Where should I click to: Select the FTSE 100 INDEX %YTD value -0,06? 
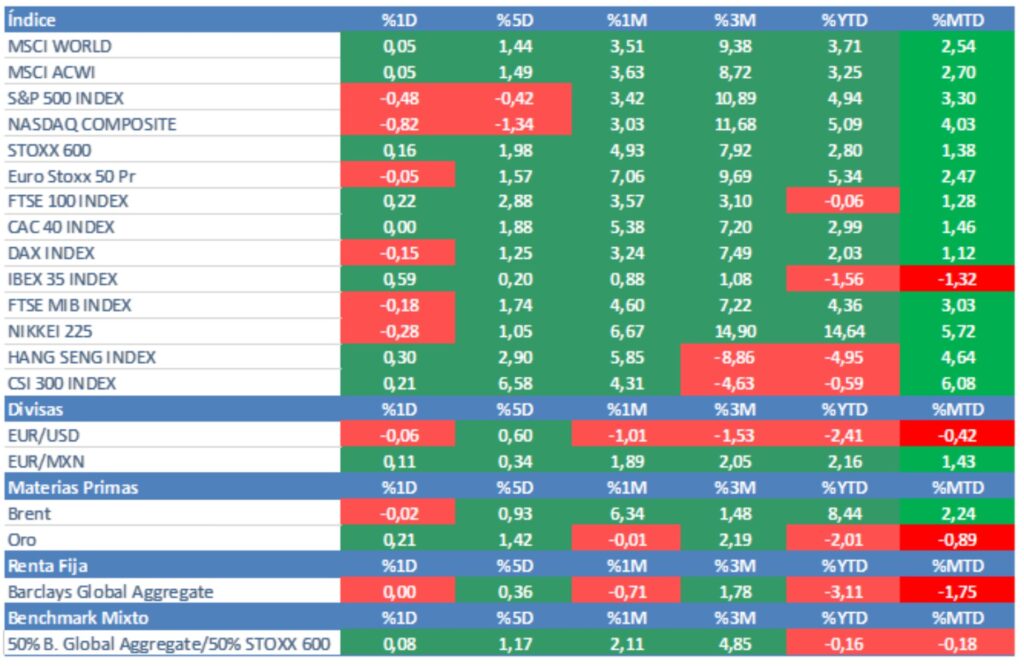843,202
